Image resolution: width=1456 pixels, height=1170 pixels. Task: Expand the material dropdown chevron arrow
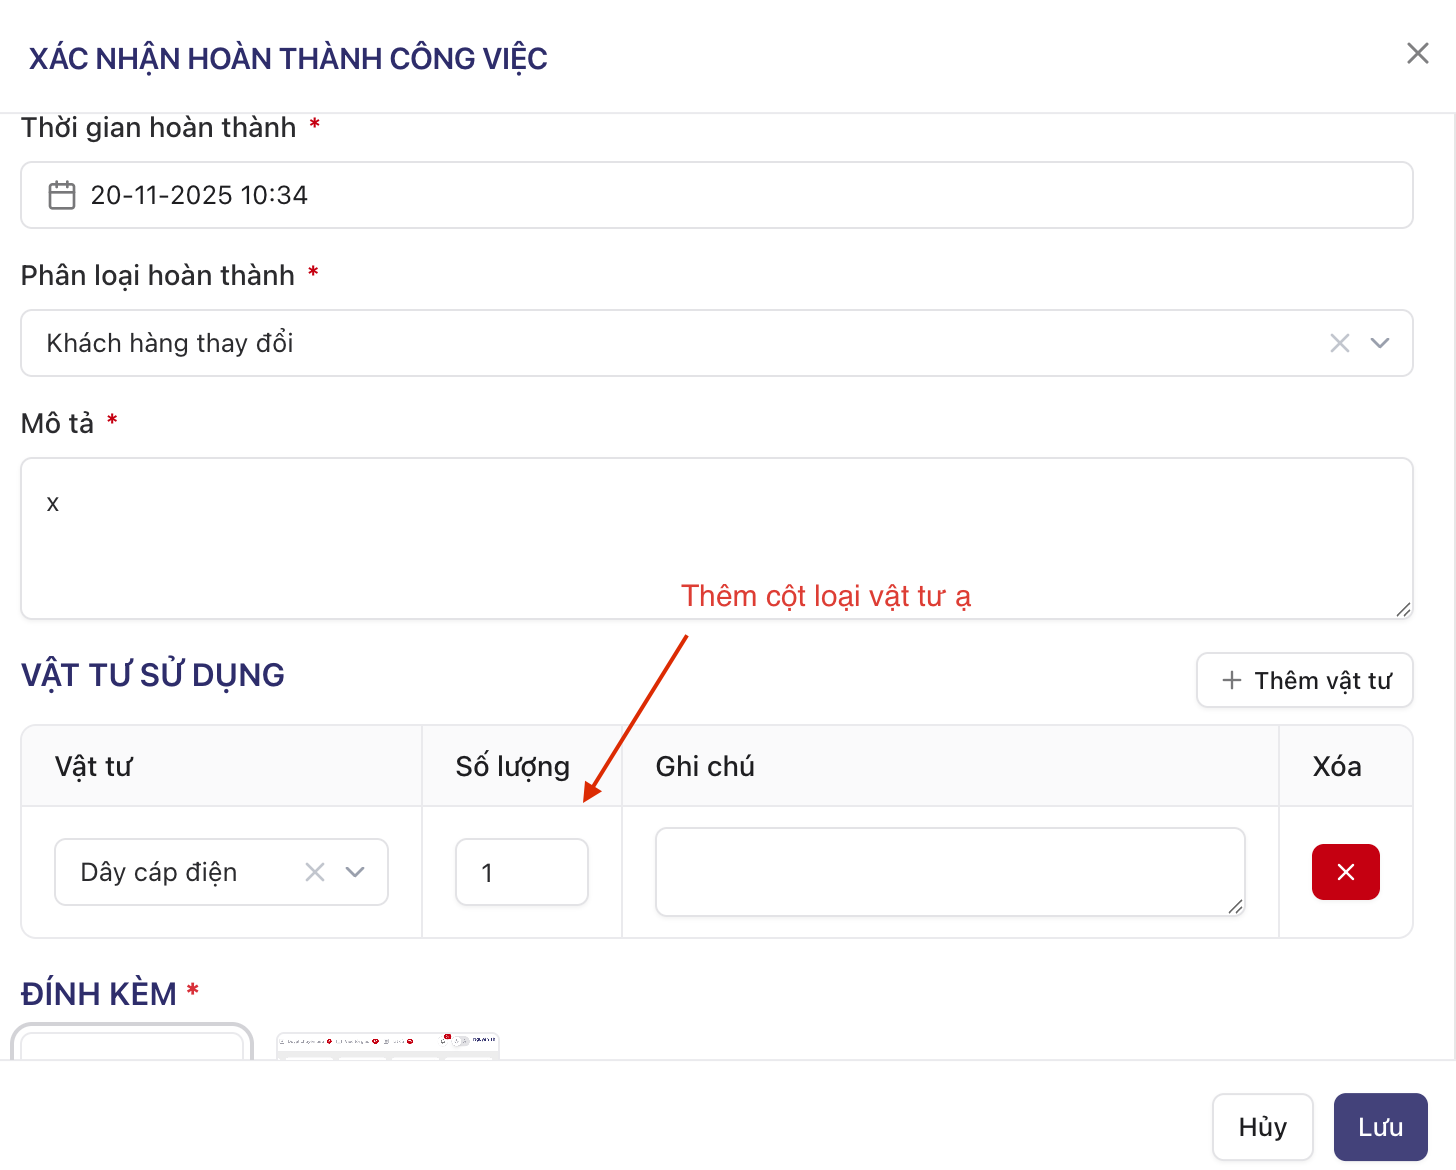click(x=355, y=872)
